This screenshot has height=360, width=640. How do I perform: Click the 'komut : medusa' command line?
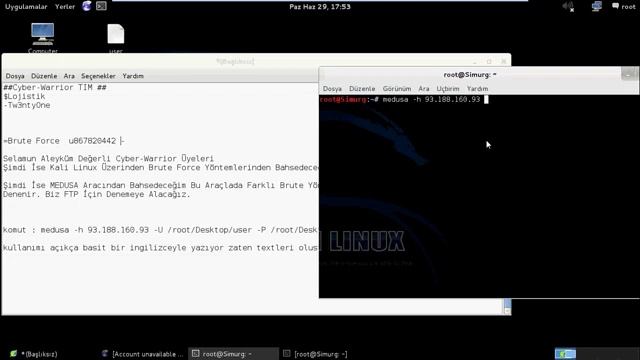tap(160, 230)
